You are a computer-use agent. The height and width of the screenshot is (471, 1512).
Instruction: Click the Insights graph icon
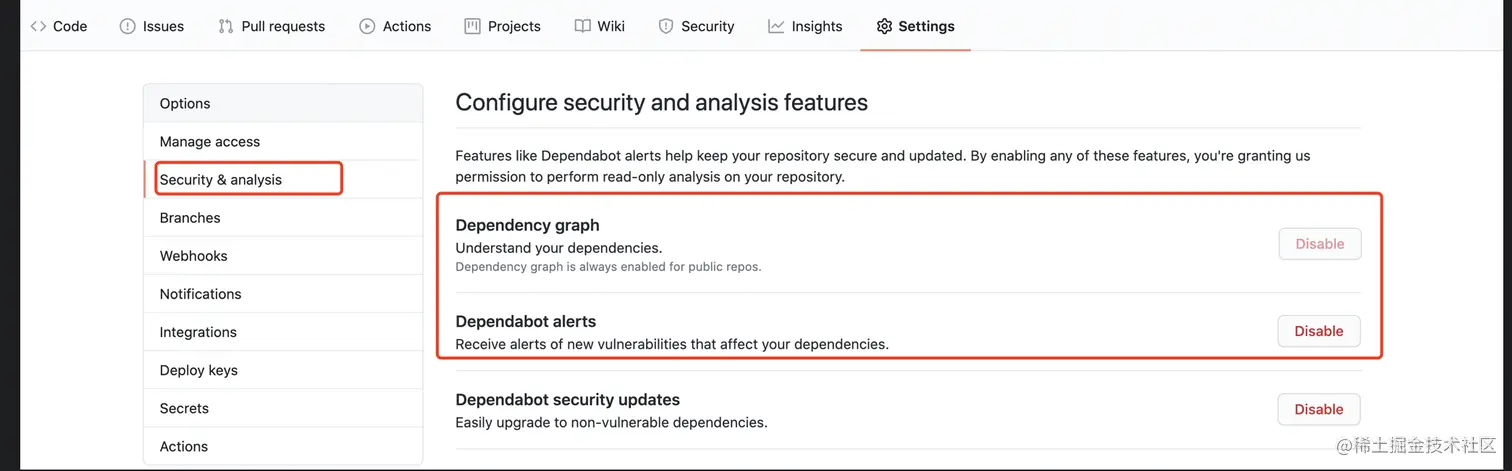[x=776, y=26]
